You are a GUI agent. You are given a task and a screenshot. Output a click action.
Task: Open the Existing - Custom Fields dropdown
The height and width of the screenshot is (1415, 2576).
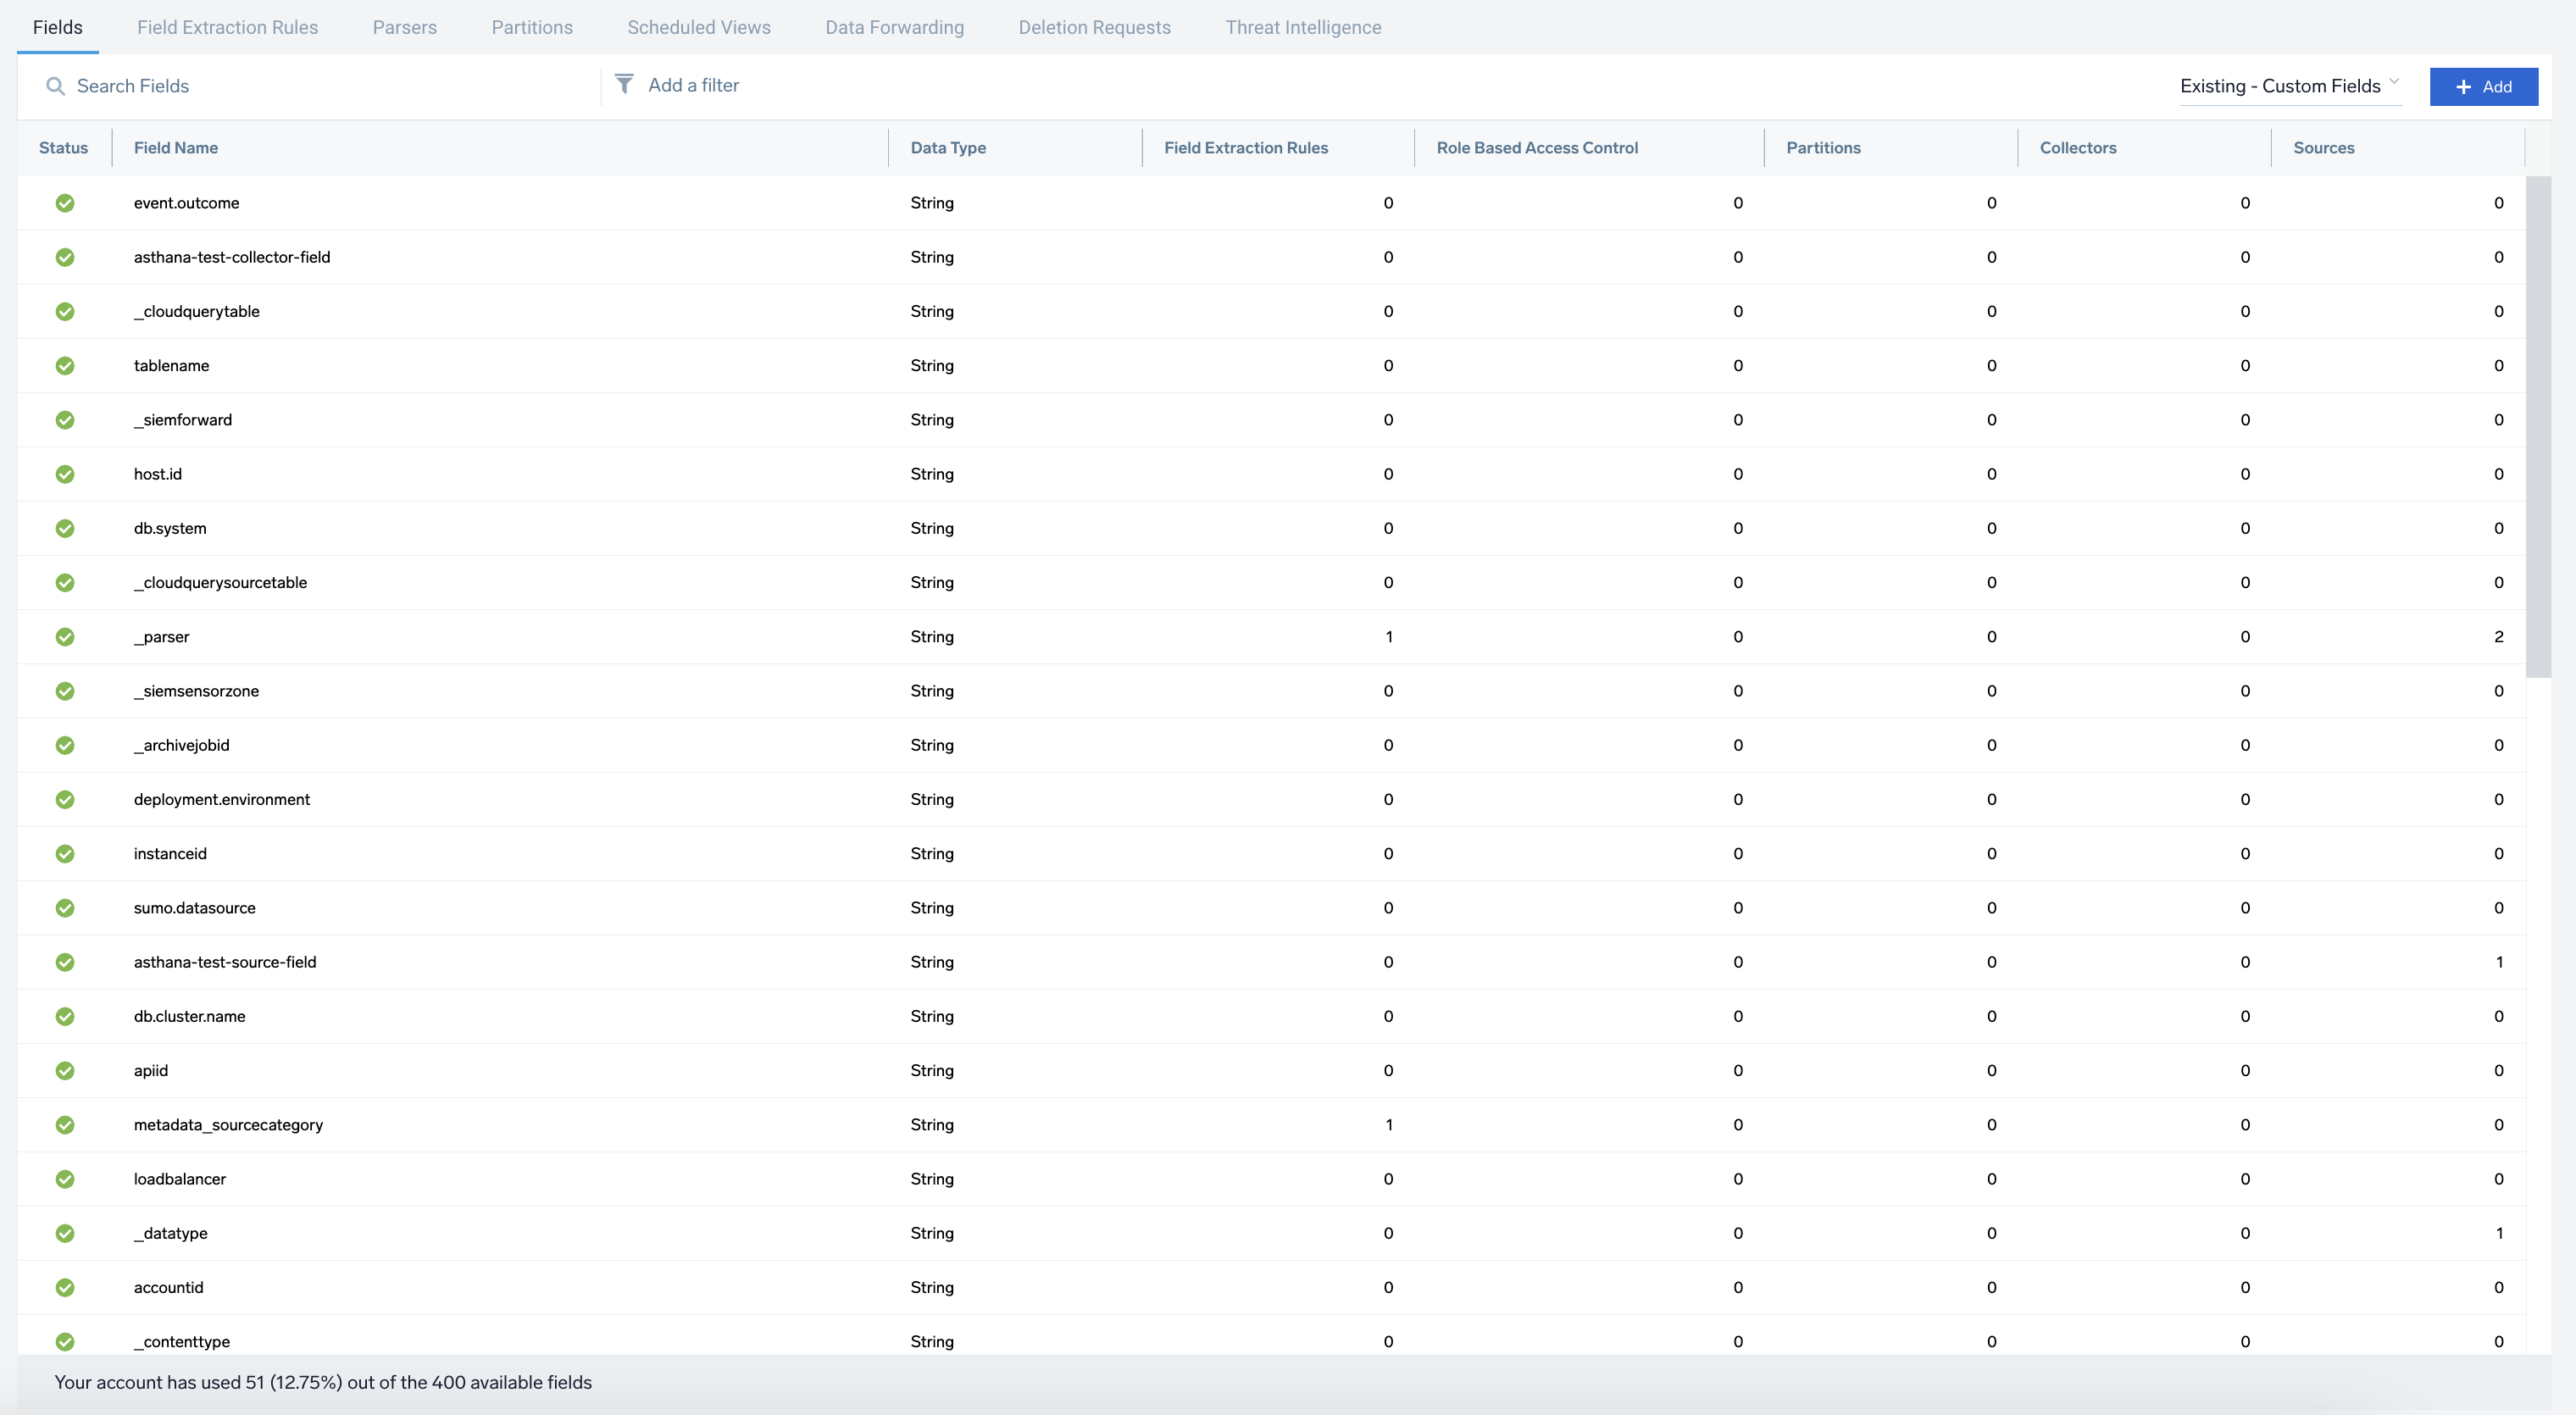click(x=2290, y=86)
